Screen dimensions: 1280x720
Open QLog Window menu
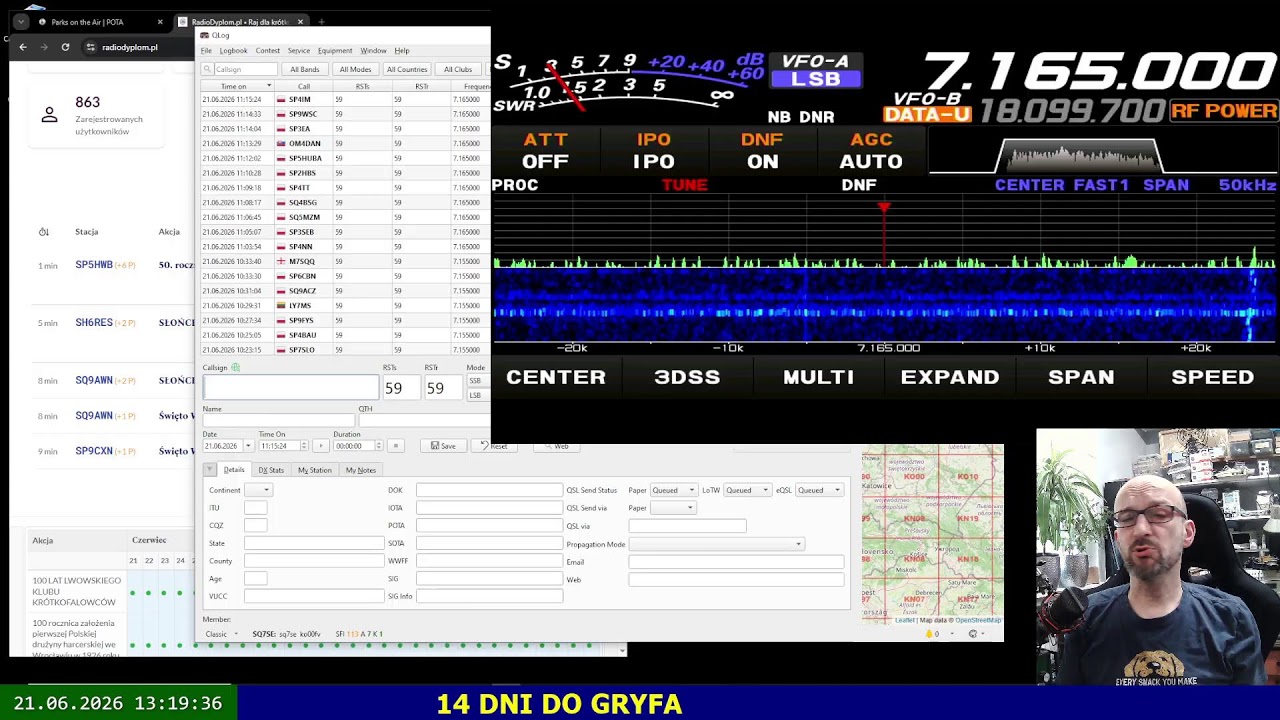[373, 51]
